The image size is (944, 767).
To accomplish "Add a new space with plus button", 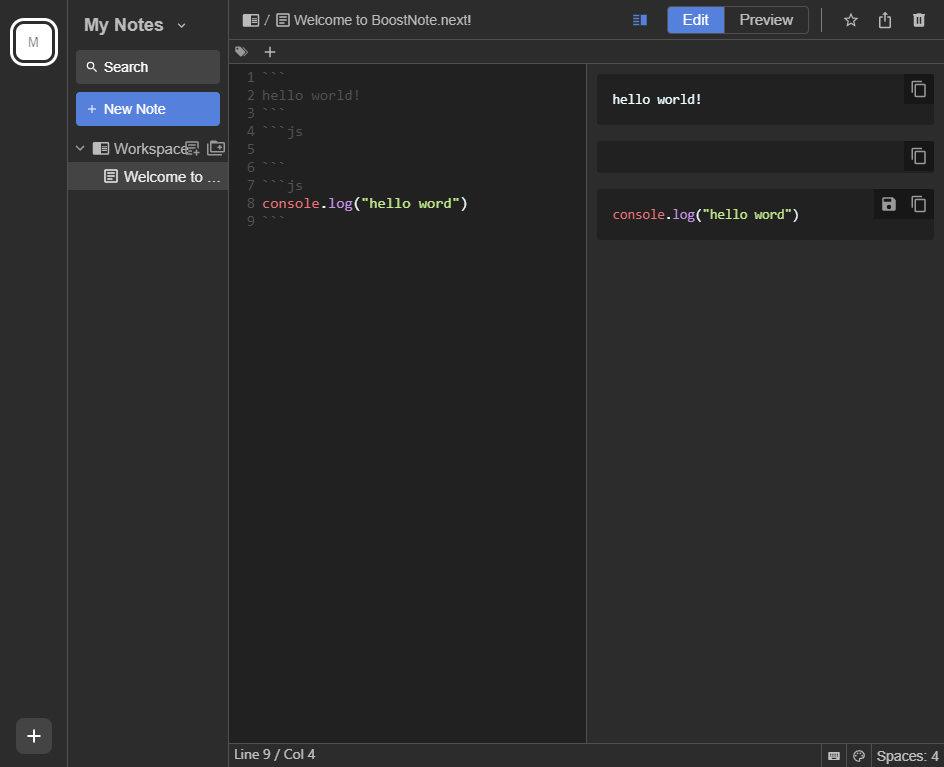I will click(34, 736).
